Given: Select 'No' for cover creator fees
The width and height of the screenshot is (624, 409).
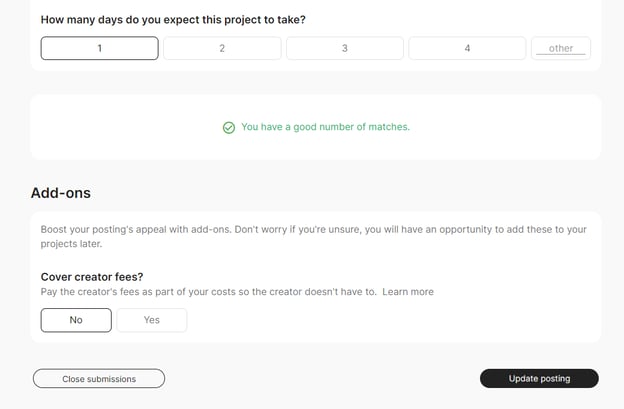Looking at the screenshot, I should pyautogui.click(x=76, y=320).
